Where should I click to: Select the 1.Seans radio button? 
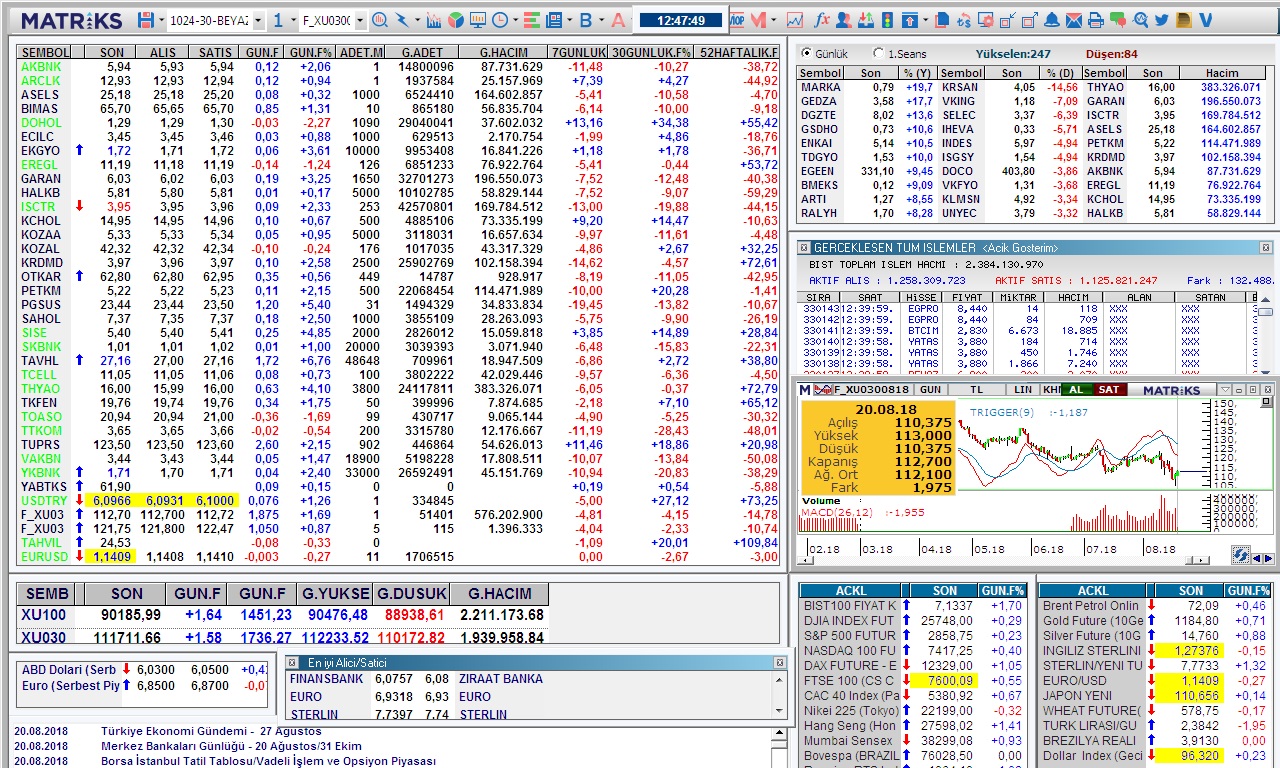point(878,53)
